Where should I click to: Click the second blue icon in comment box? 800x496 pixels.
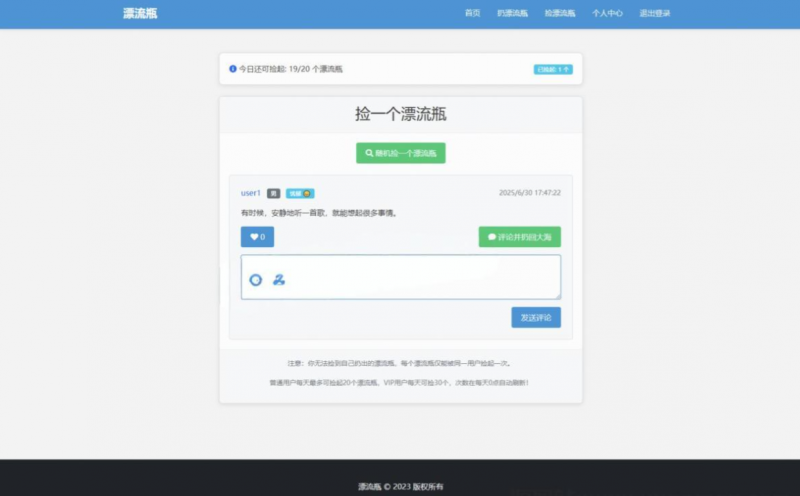(x=279, y=280)
